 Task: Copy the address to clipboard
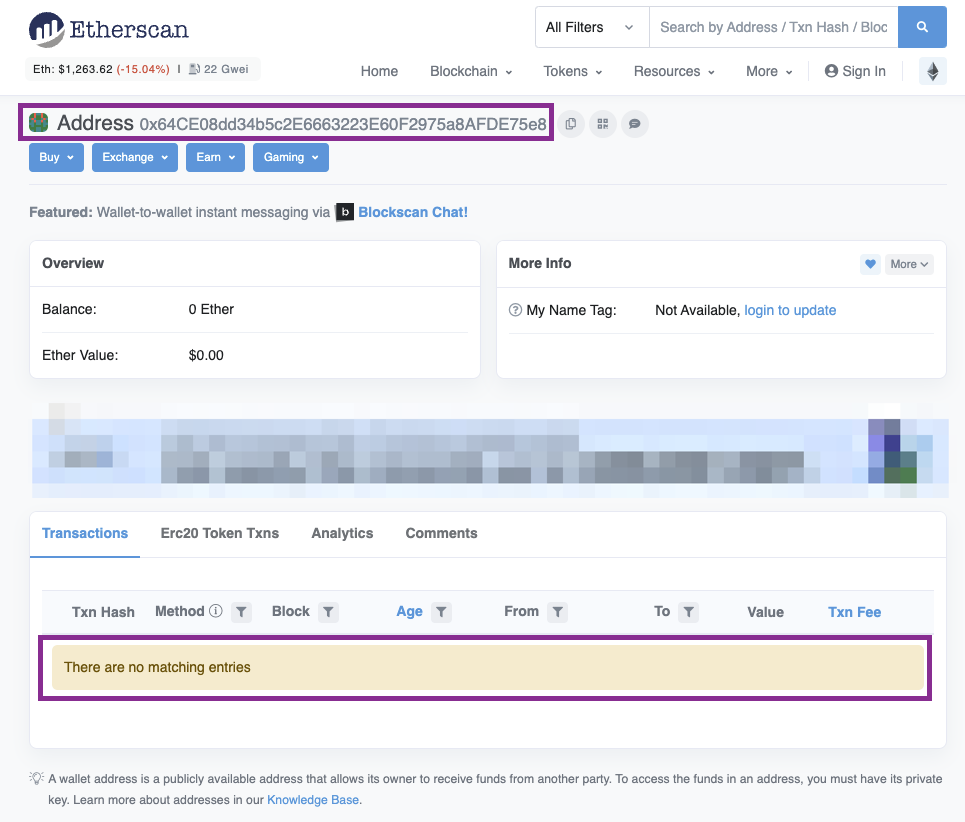(x=571, y=124)
